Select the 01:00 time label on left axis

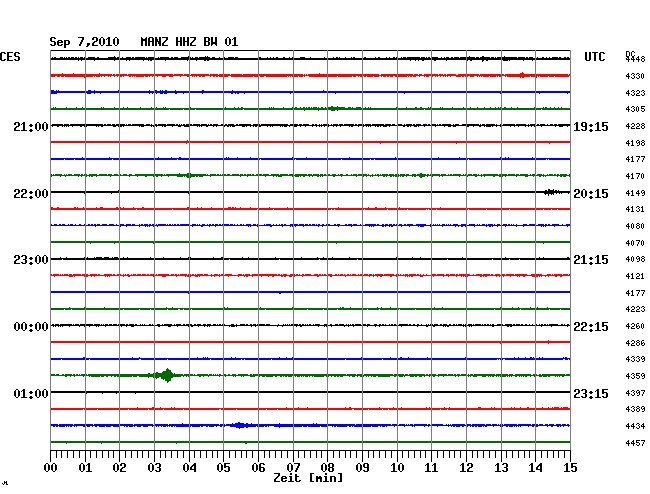coord(30,393)
